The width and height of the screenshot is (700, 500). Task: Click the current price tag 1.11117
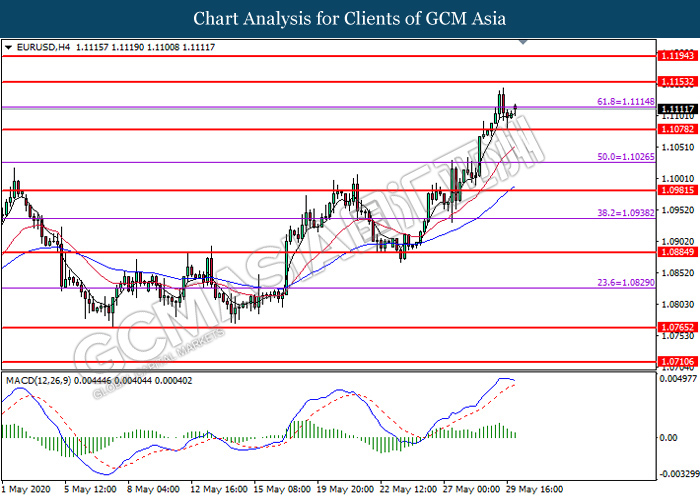(x=677, y=108)
